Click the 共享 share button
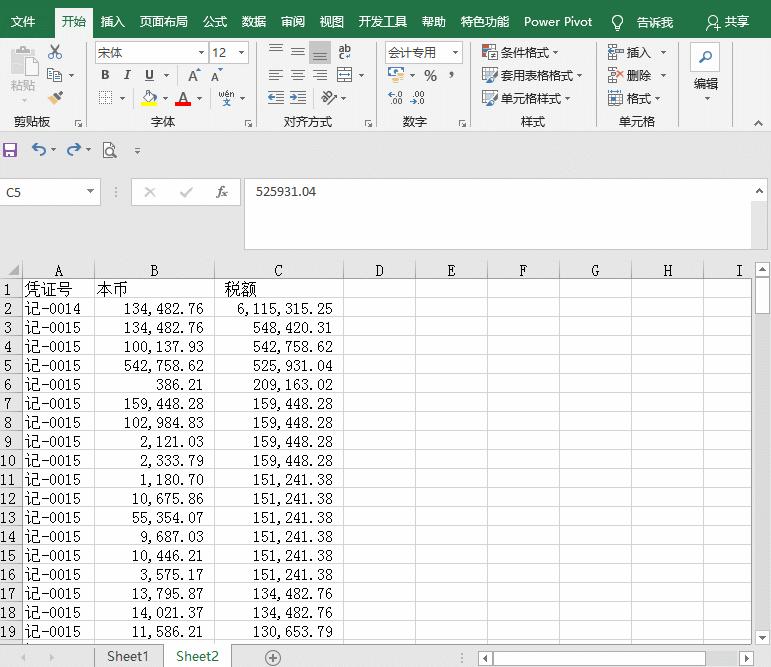 [728, 22]
